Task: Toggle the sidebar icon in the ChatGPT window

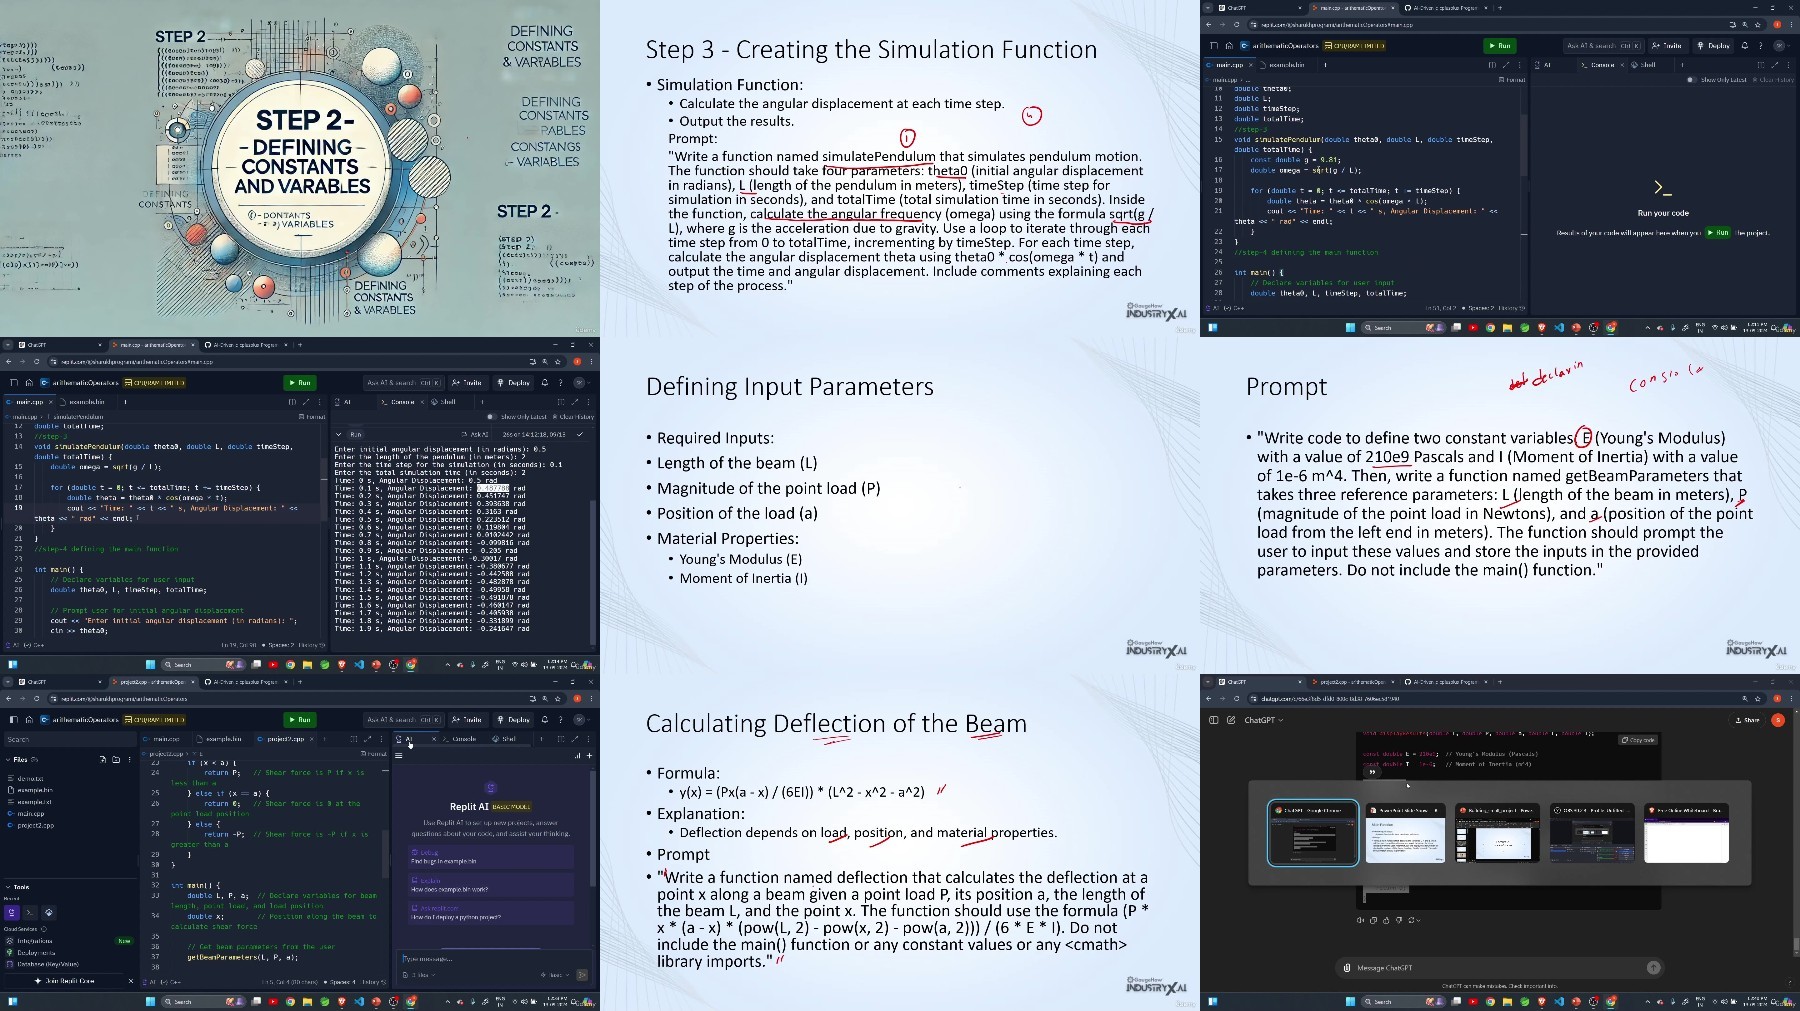Action: [x=1214, y=720]
